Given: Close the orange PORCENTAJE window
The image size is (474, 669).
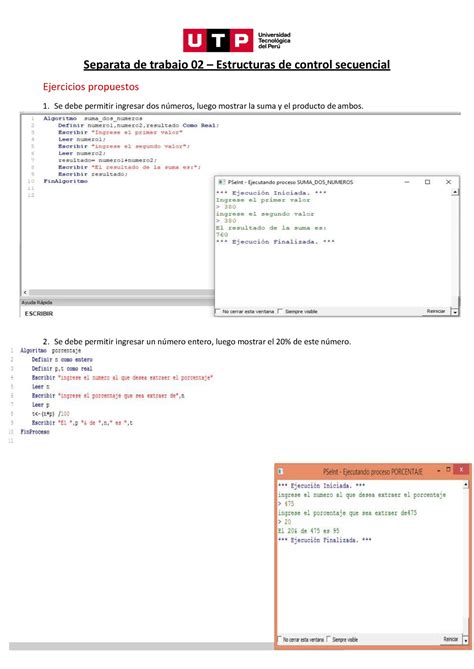Looking at the screenshot, I should pyautogui.click(x=461, y=470).
